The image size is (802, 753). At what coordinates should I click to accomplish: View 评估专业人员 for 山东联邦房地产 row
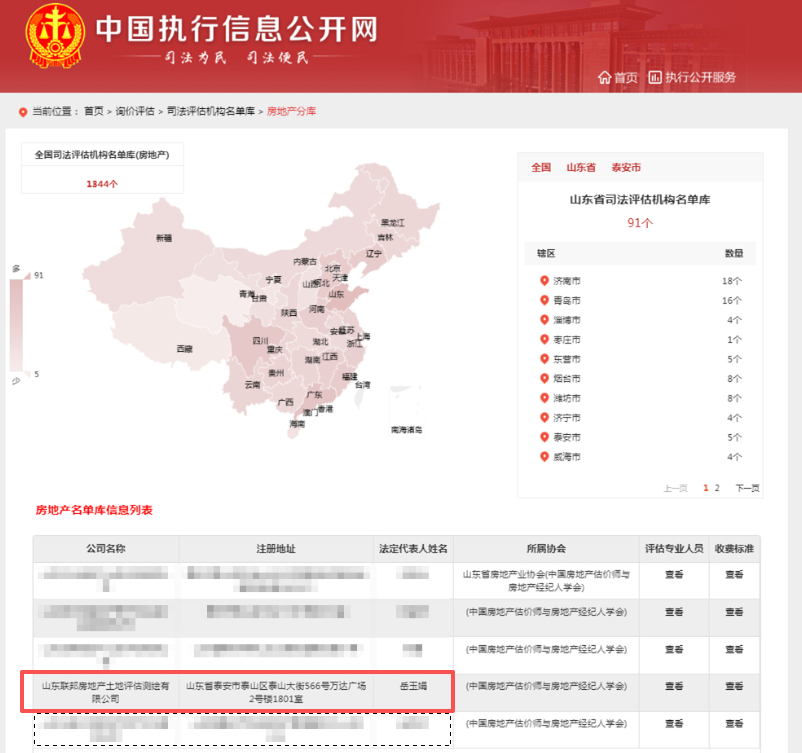click(674, 686)
